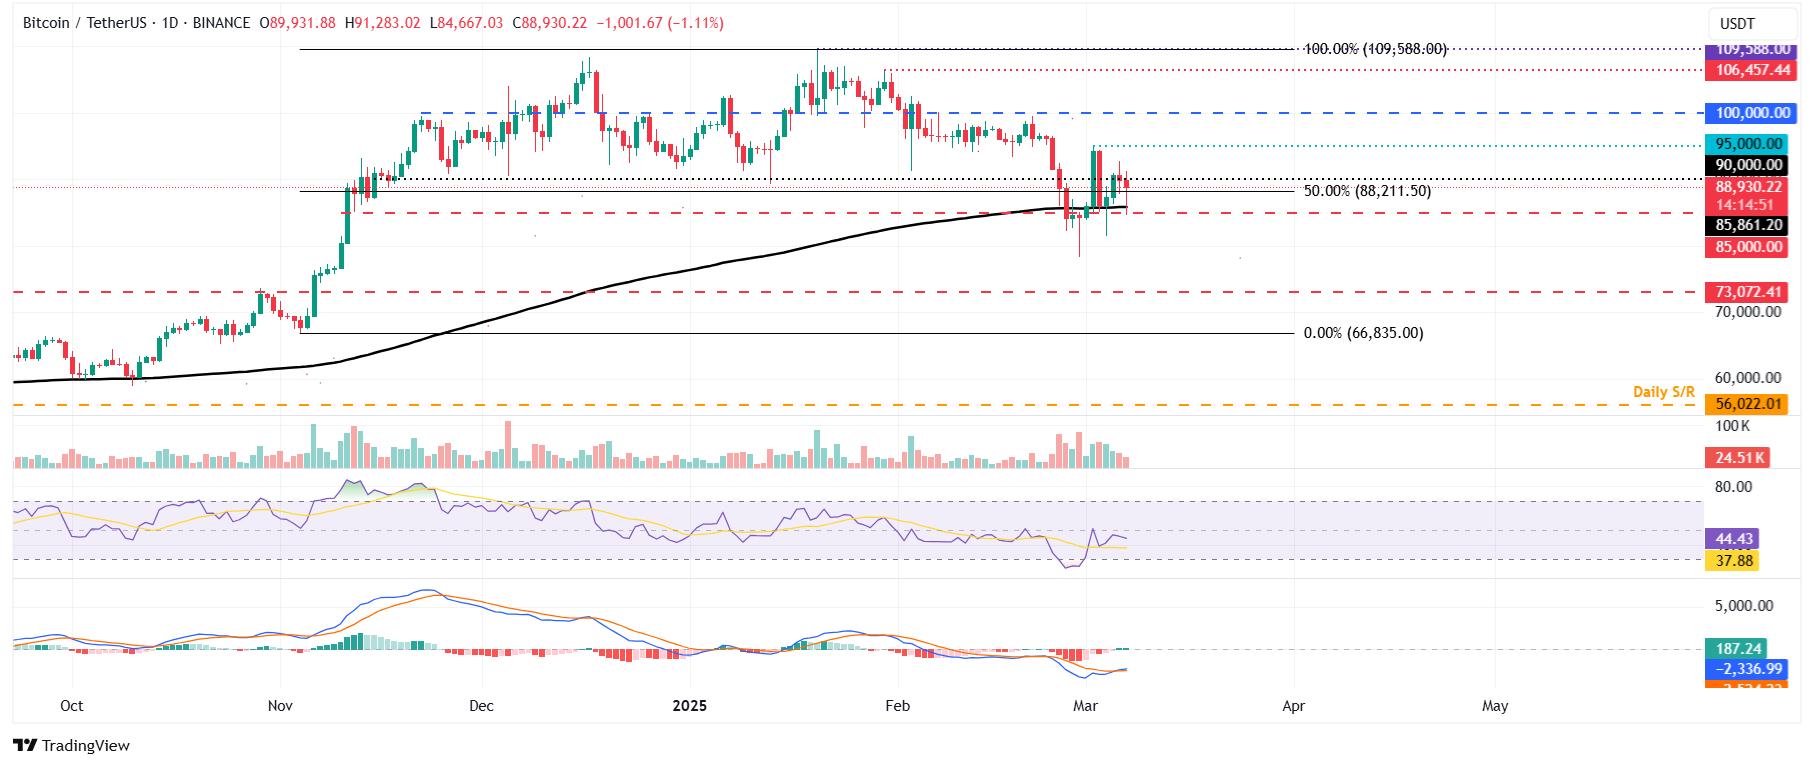Select the low value L84,667.03
Screen dimensions: 1814x767
tap(466, 23)
